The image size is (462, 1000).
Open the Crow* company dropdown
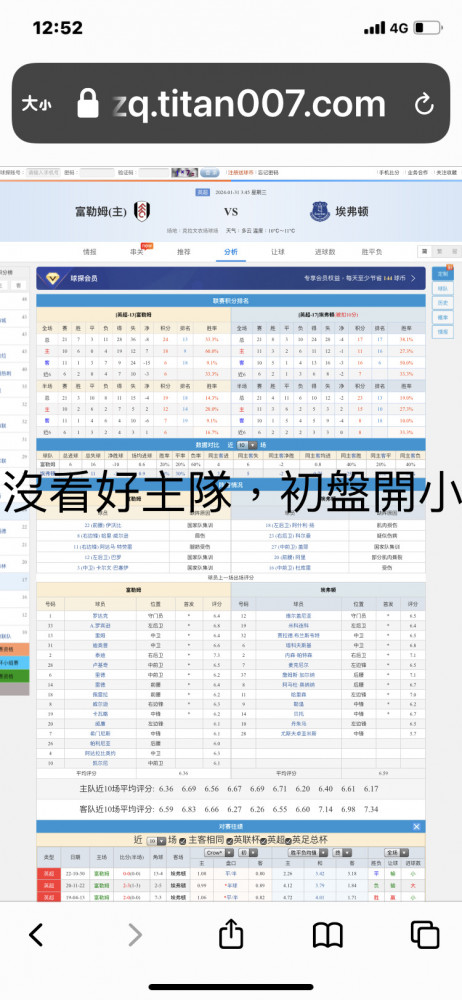click(x=220, y=853)
